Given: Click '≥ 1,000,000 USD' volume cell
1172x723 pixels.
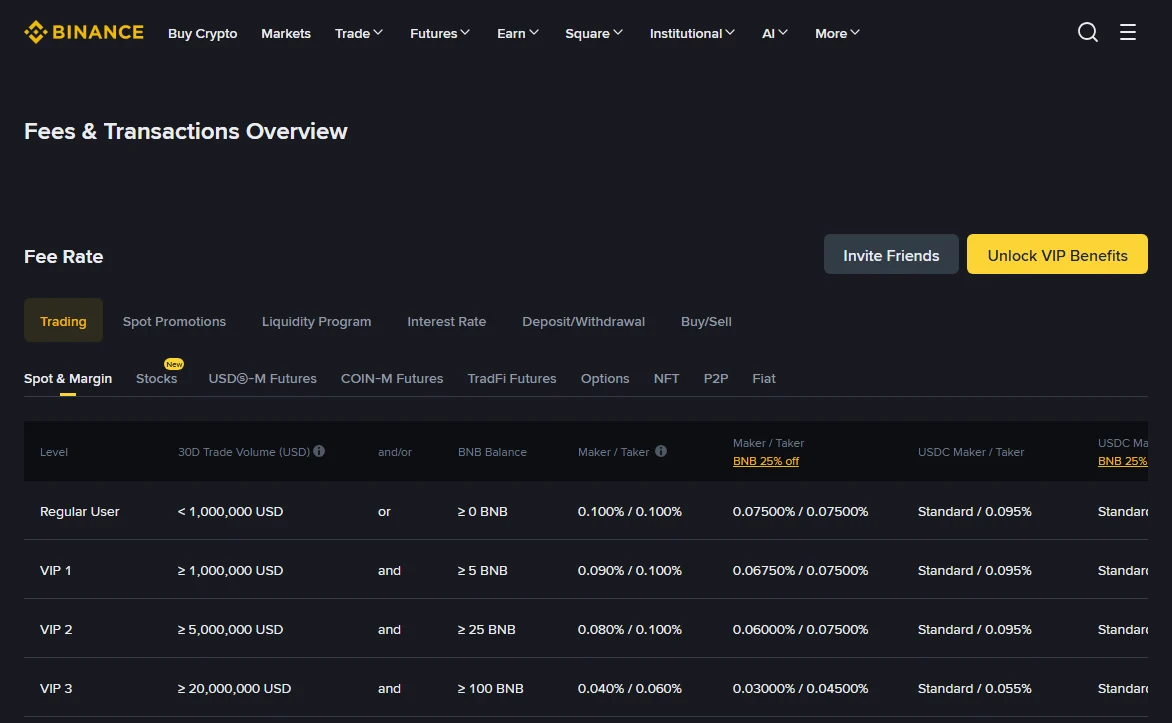Looking at the screenshot, I should [x=230, y=570].
